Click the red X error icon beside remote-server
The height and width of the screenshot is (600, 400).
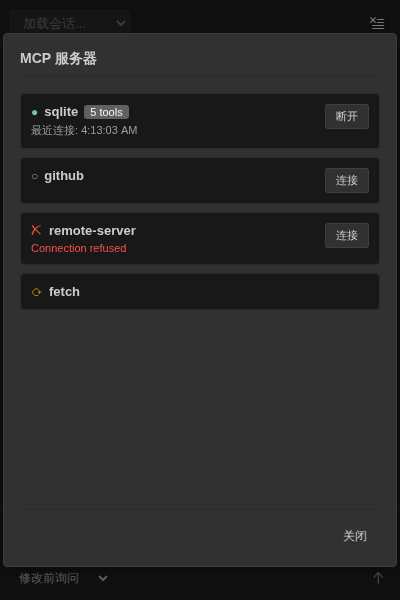click(x=36, y=230)
